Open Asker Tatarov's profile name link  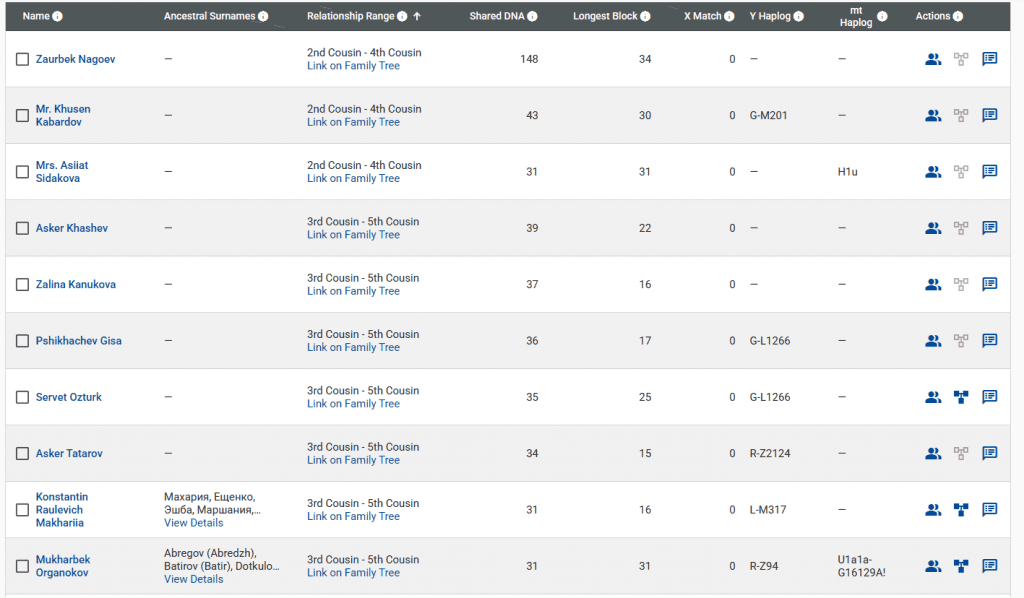tap(69, 453)
